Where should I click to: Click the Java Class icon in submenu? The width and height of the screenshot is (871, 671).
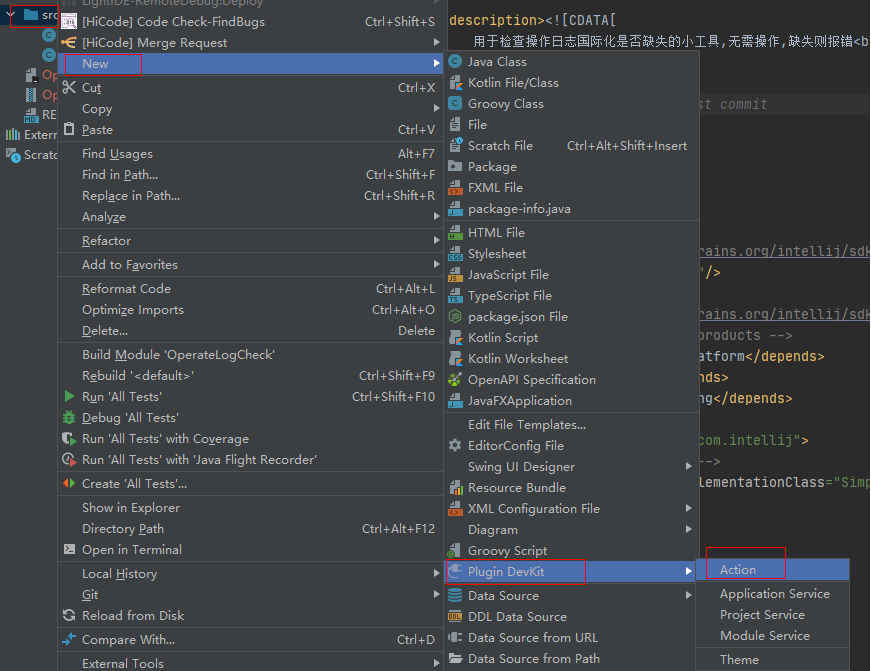pos(455,62)
